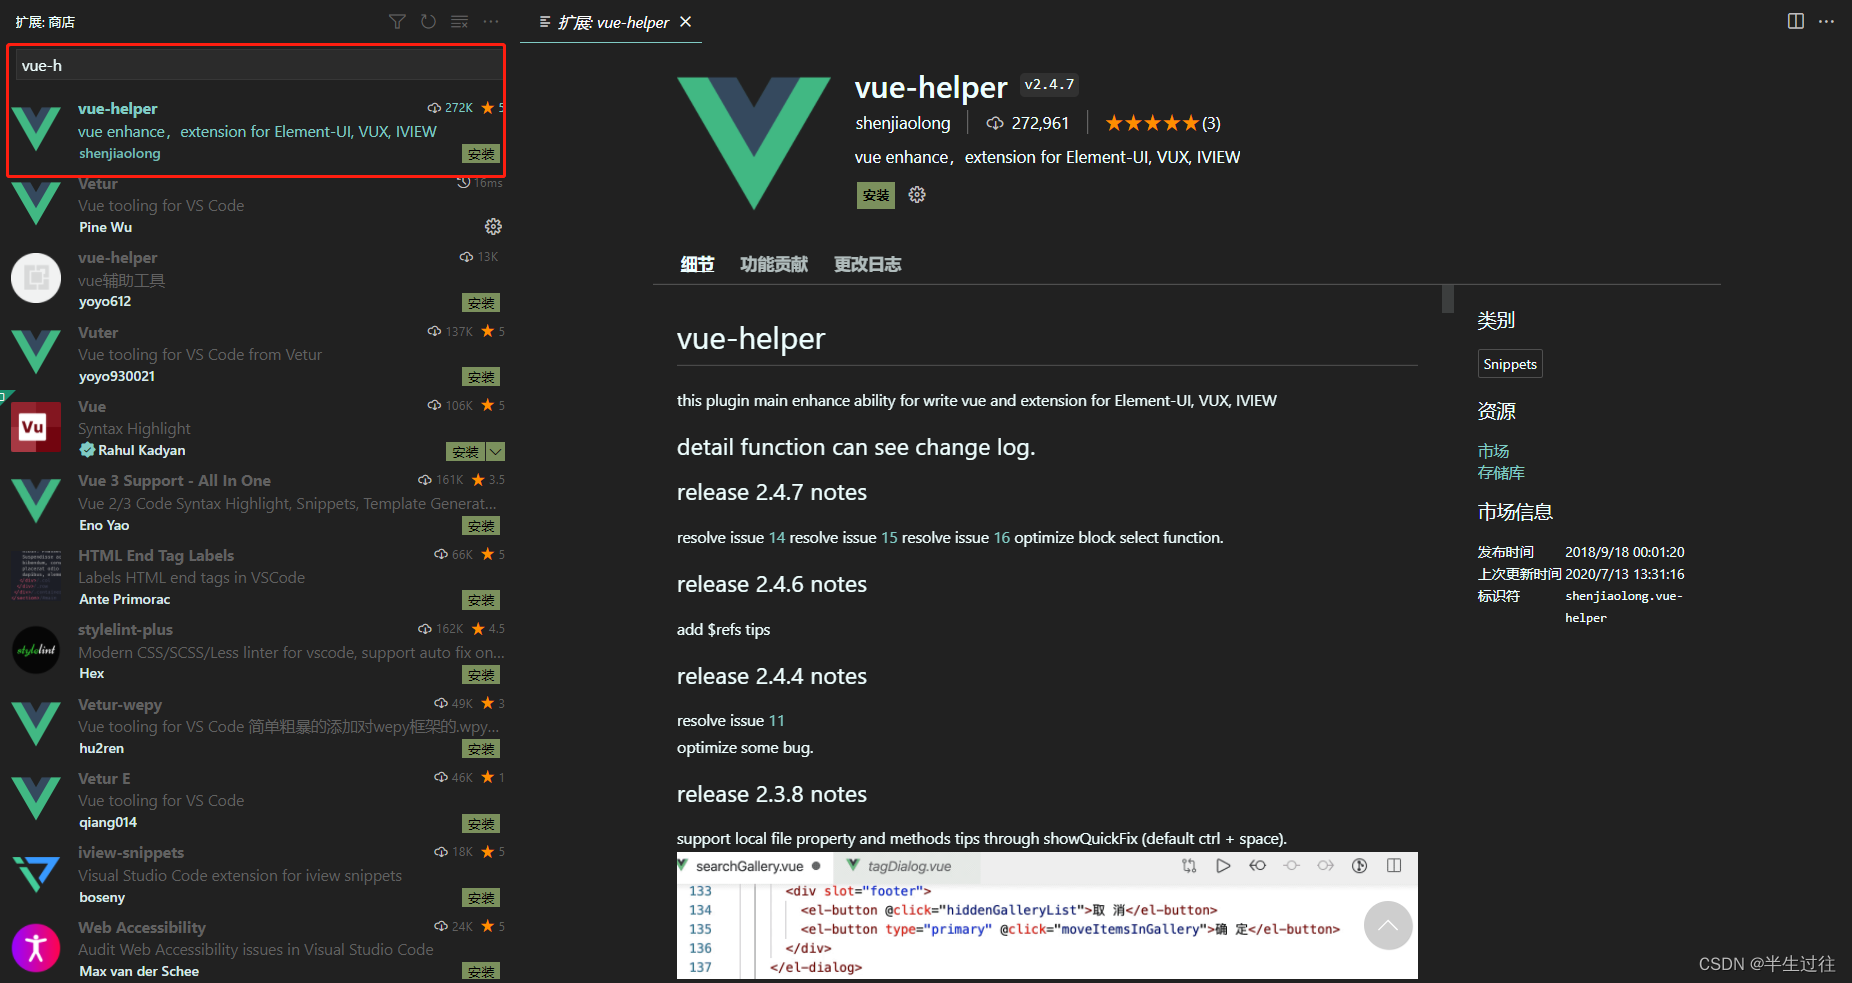
Task: Click HTML End Tag Labels extension icon
Action: tap(36, 577)
